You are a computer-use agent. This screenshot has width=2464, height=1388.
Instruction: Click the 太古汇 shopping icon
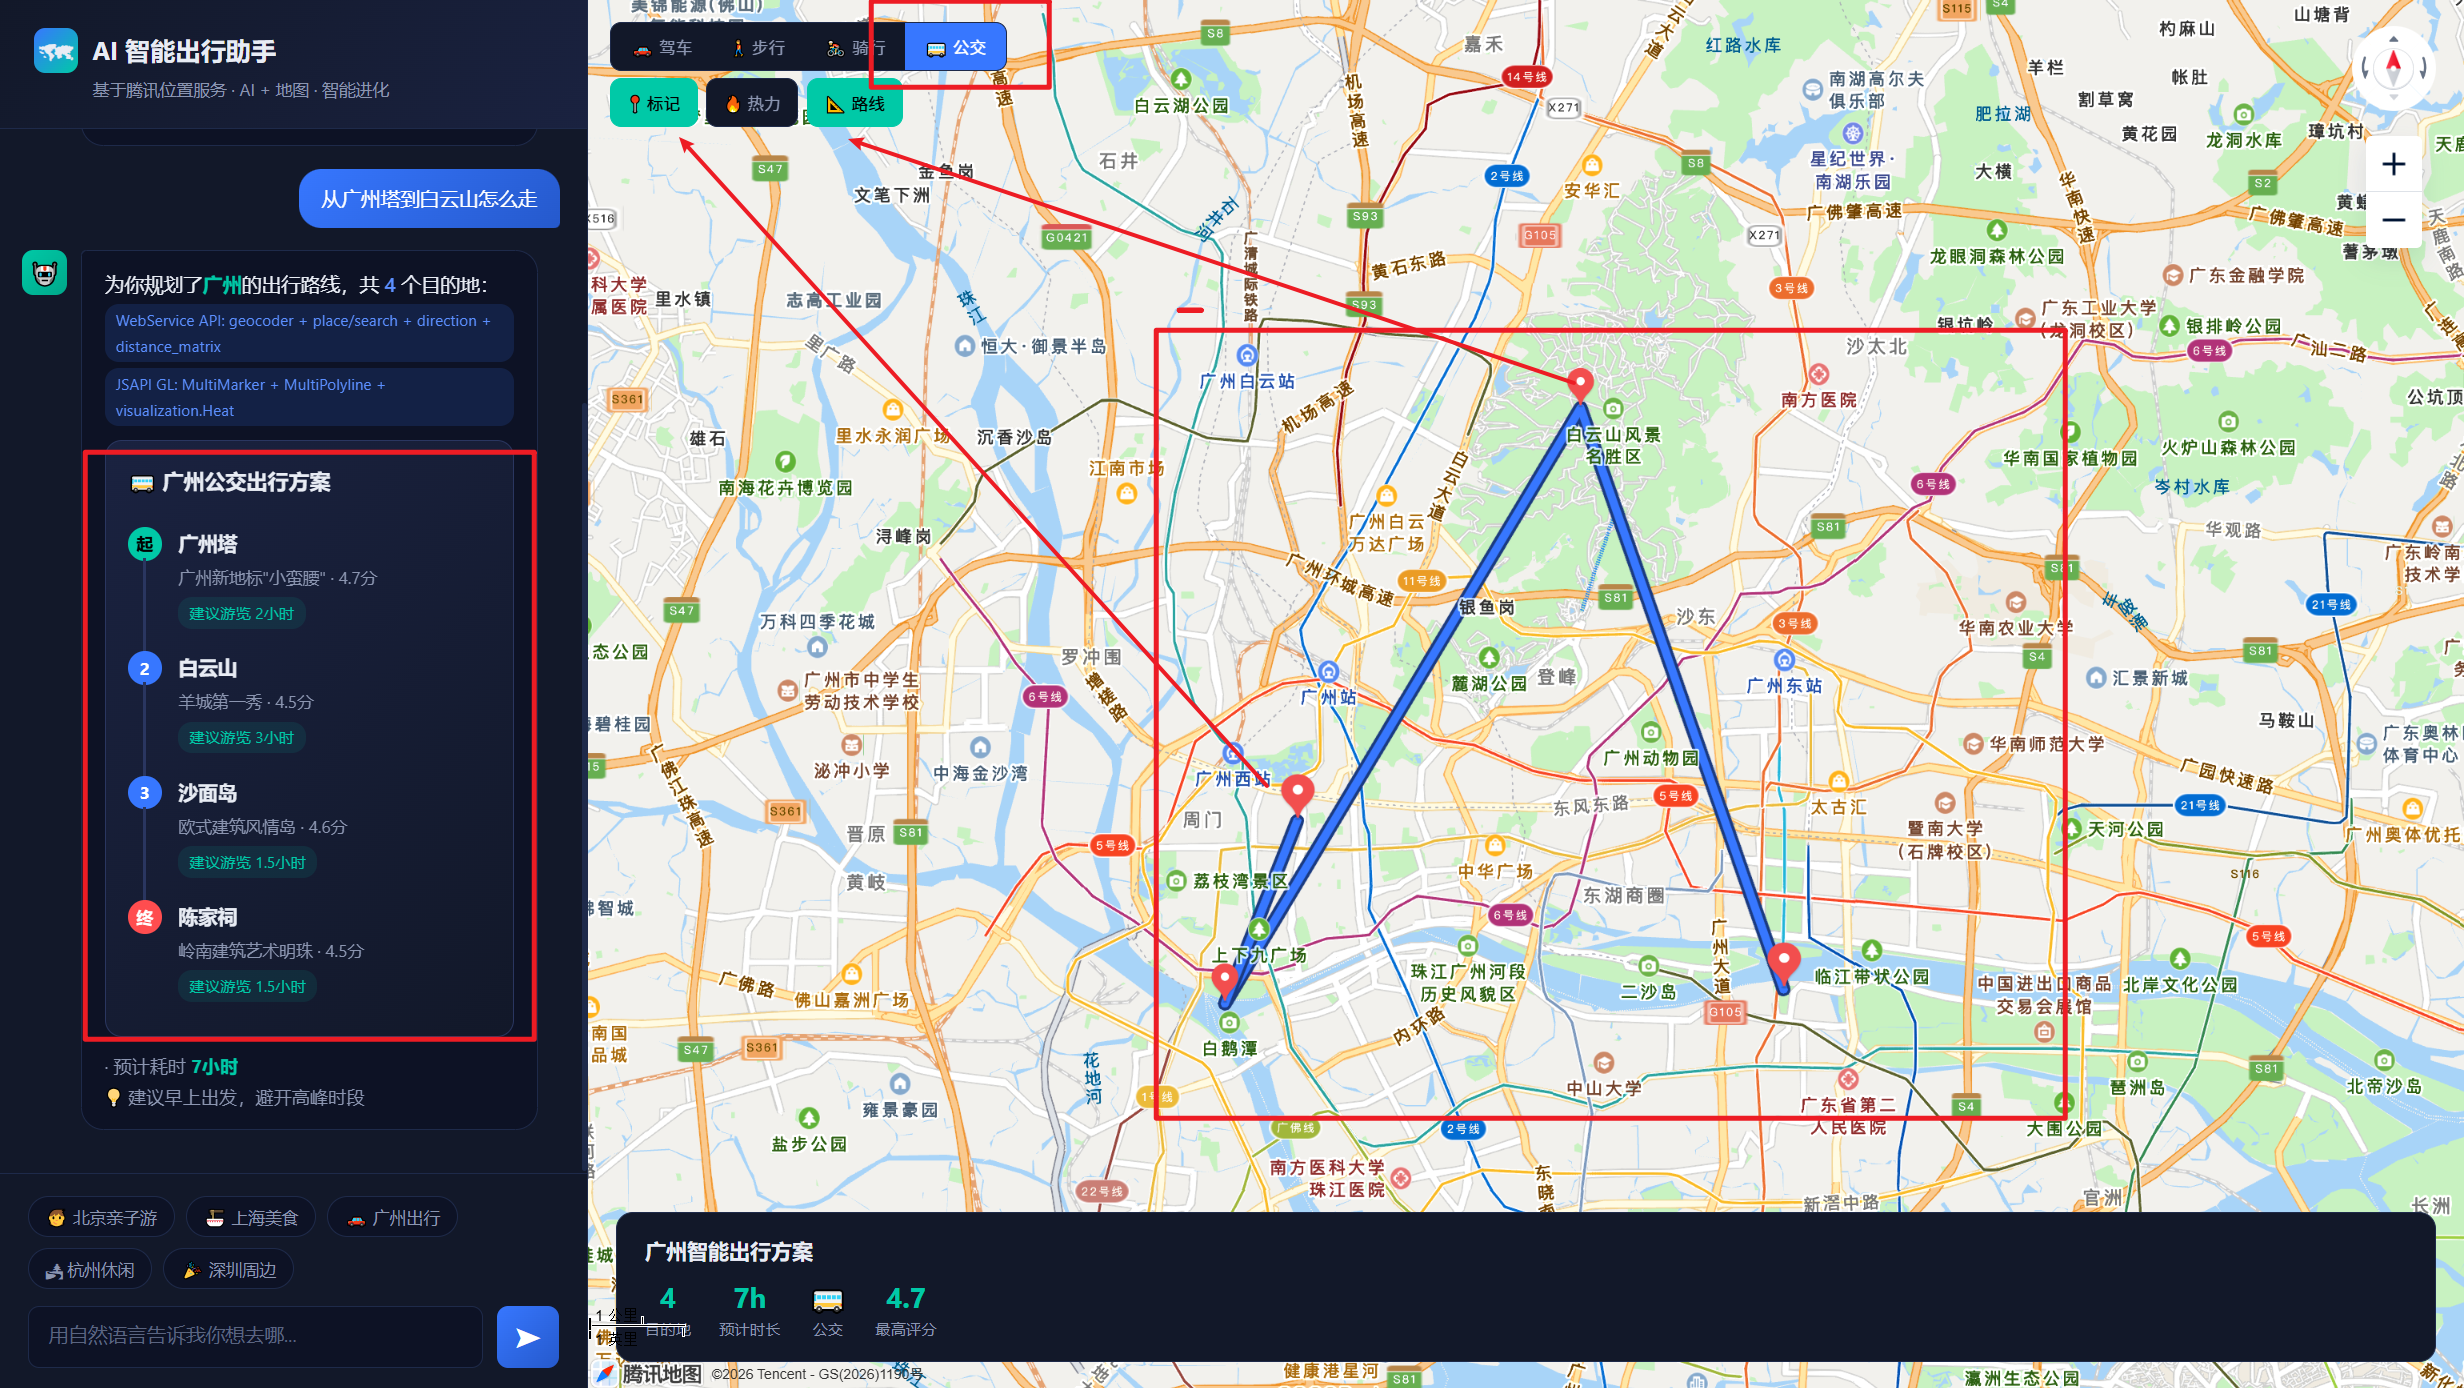[1838, 781]
